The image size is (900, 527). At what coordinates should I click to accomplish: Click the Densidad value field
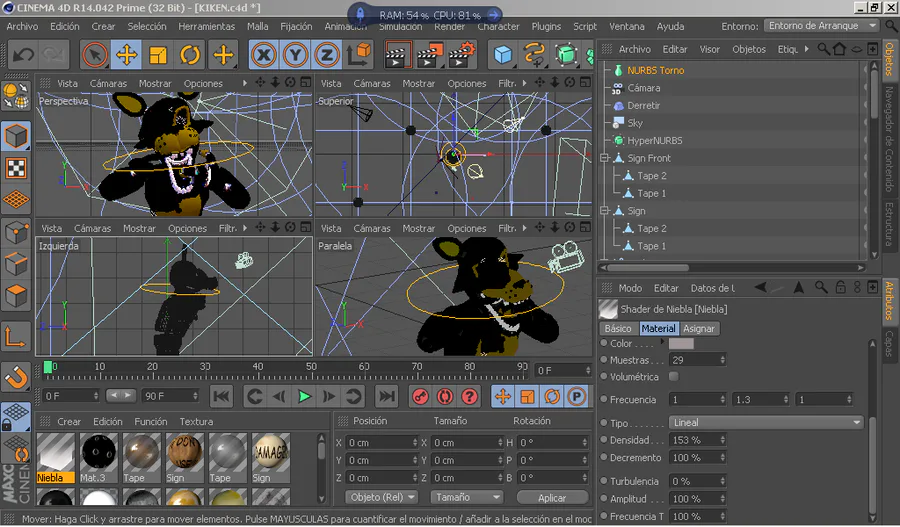tap(698, 440)
